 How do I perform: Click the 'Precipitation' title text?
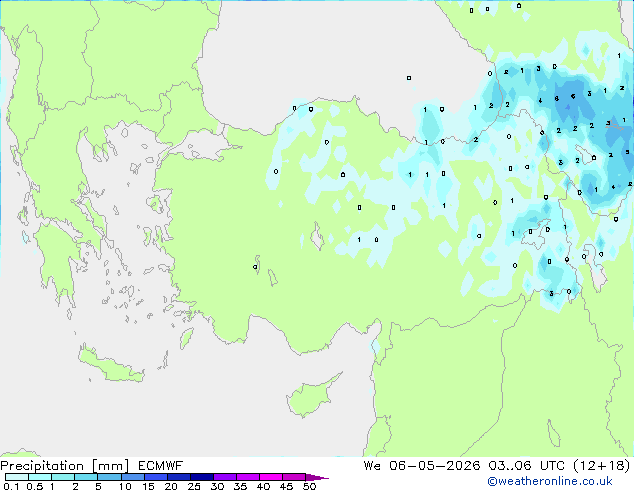click(42, 466)
